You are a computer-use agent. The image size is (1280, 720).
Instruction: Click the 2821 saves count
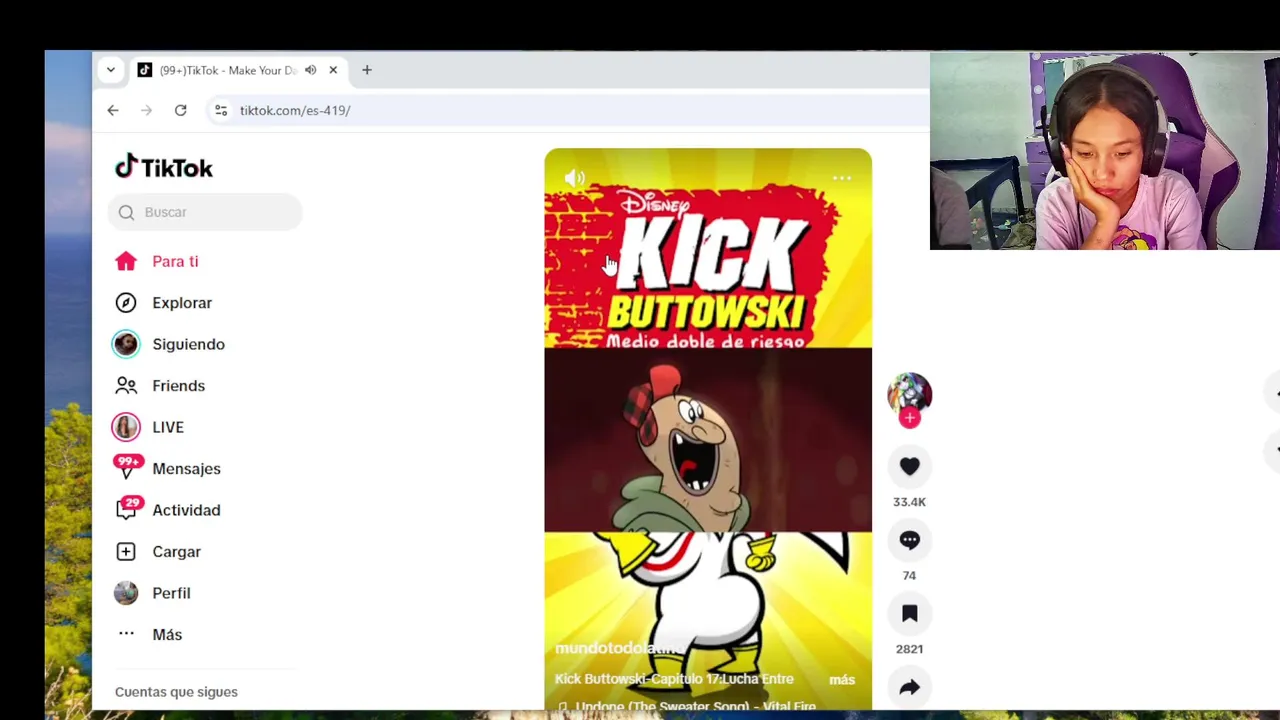(910, 649)
